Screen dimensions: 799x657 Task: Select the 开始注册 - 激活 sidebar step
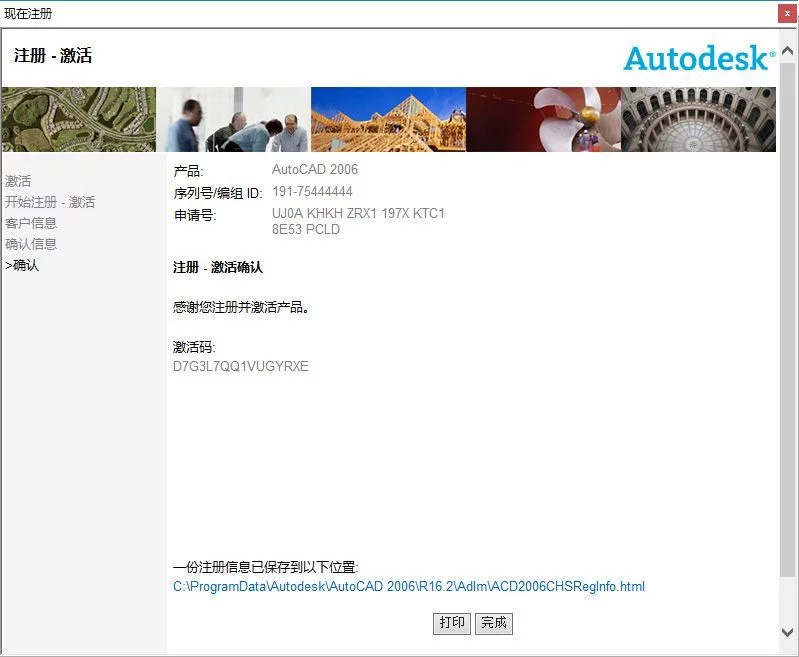point(50,202)
